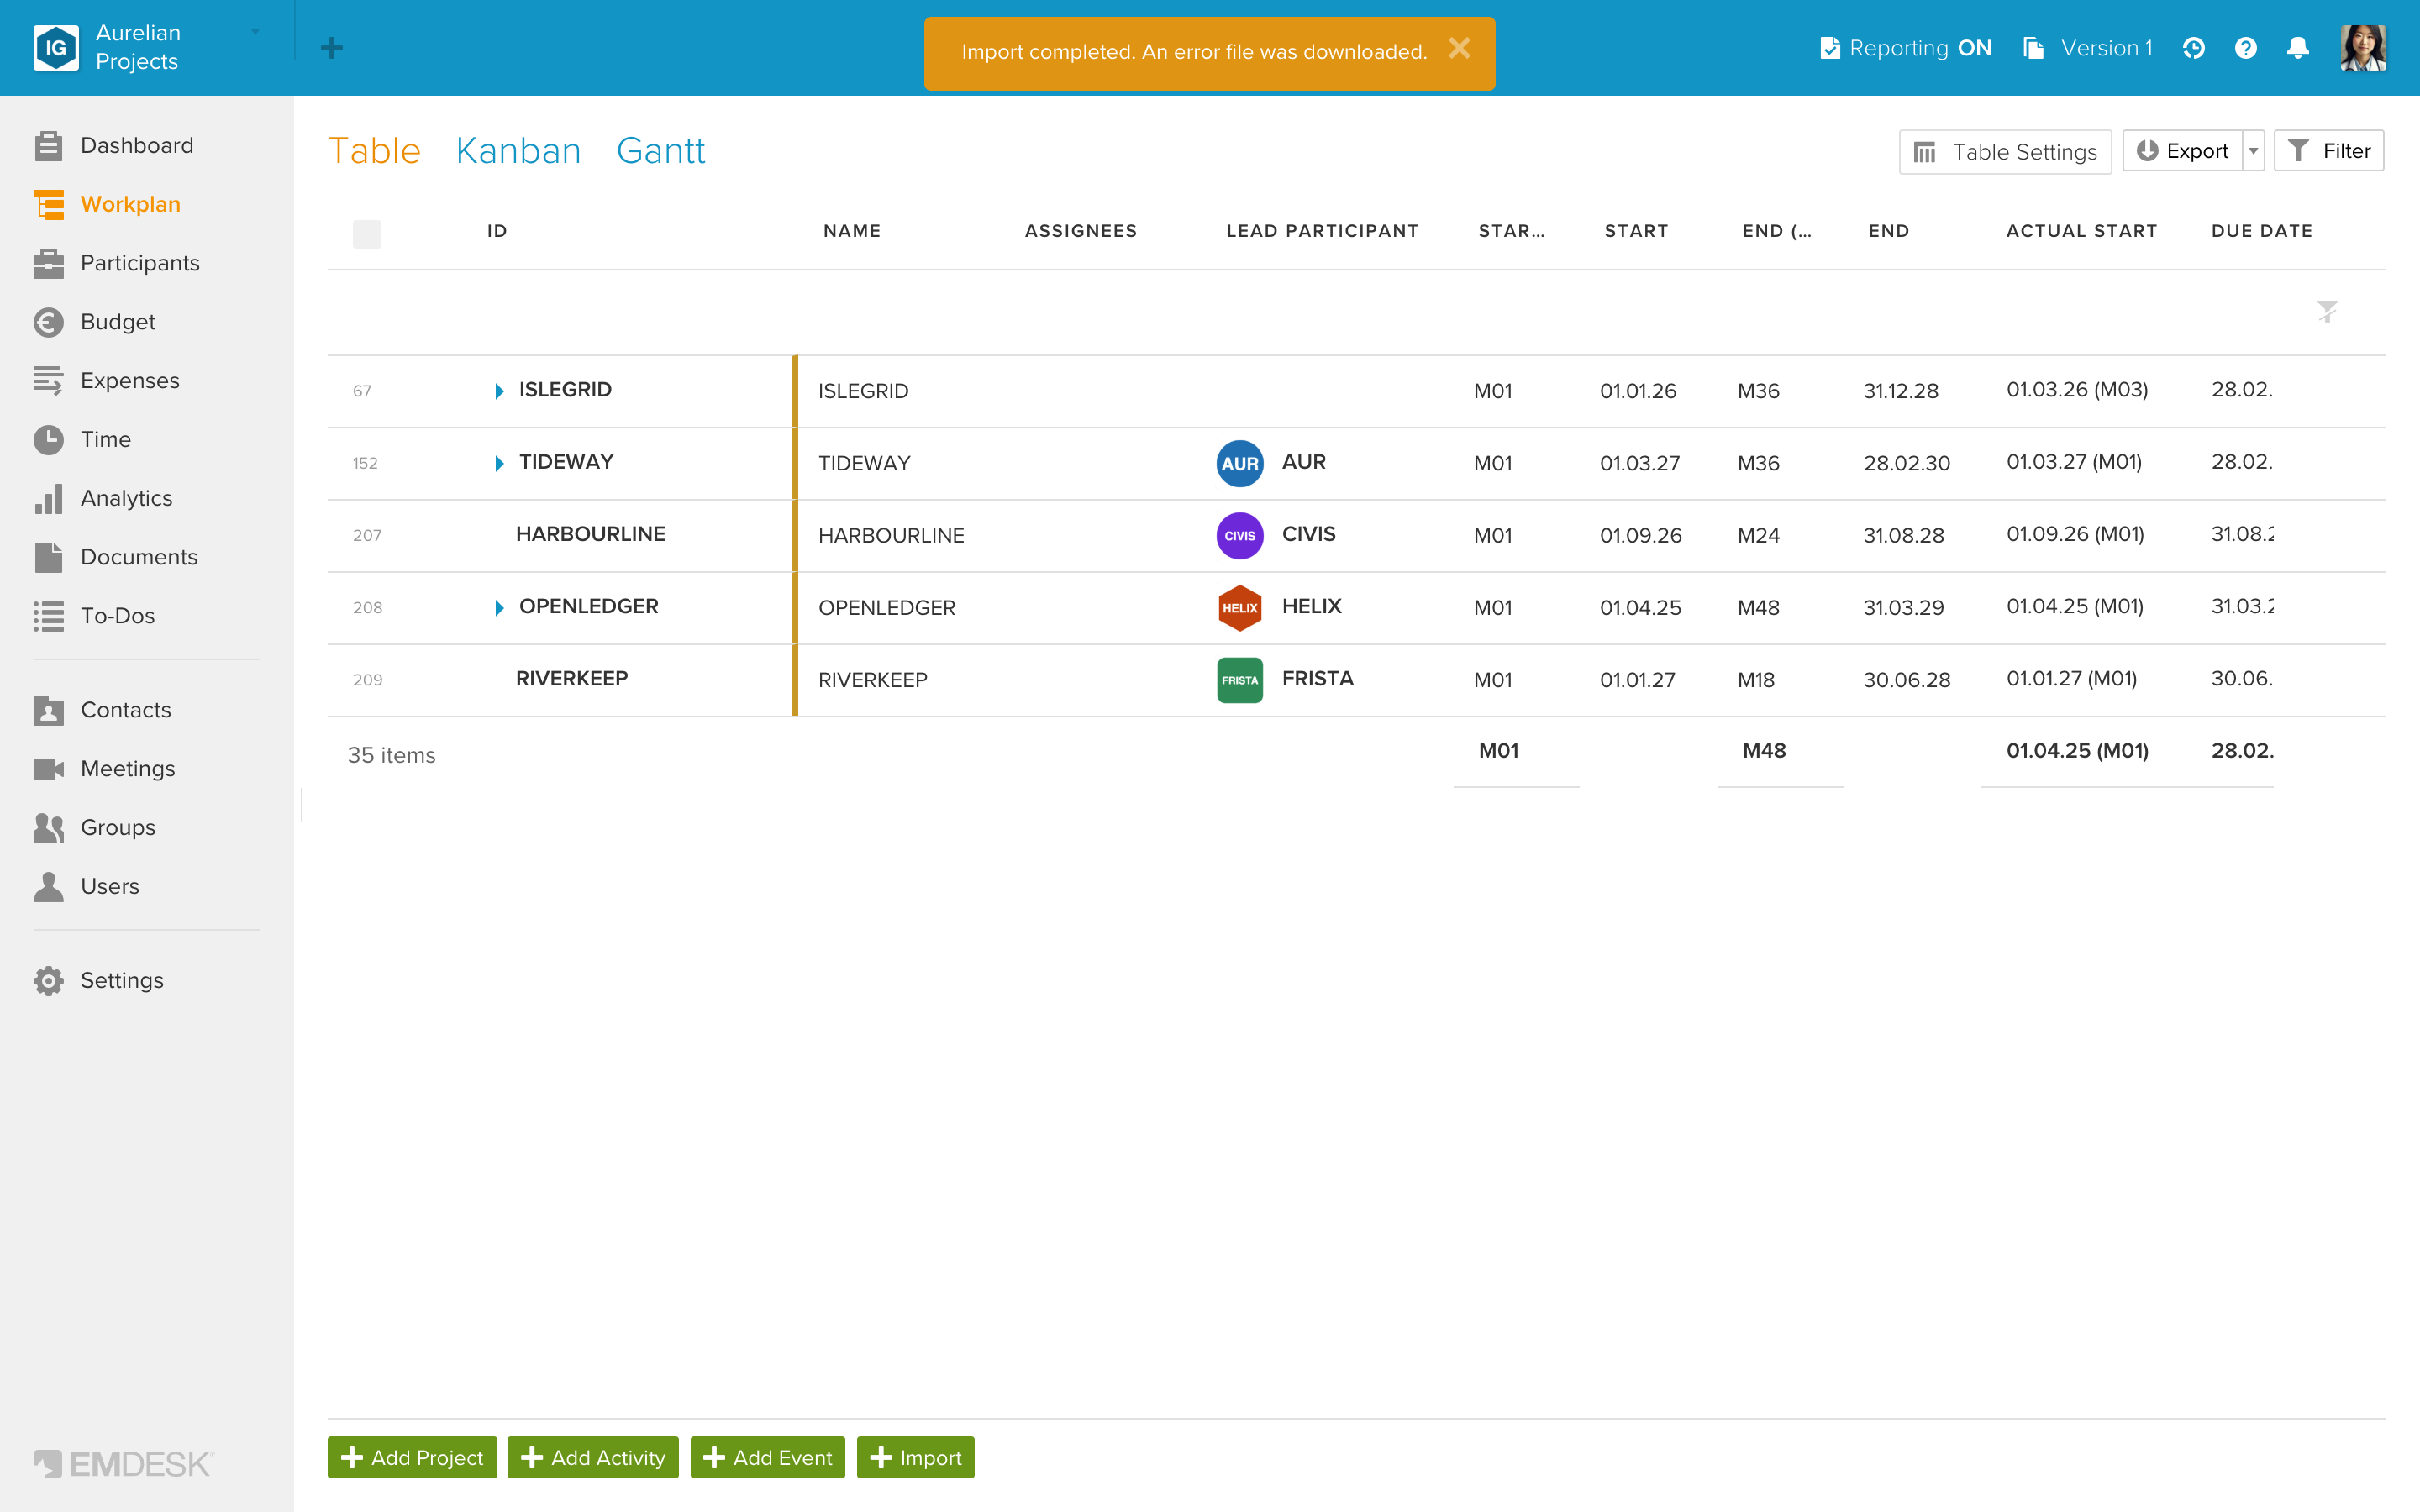Click the Settings gear icon

point(48,981)
